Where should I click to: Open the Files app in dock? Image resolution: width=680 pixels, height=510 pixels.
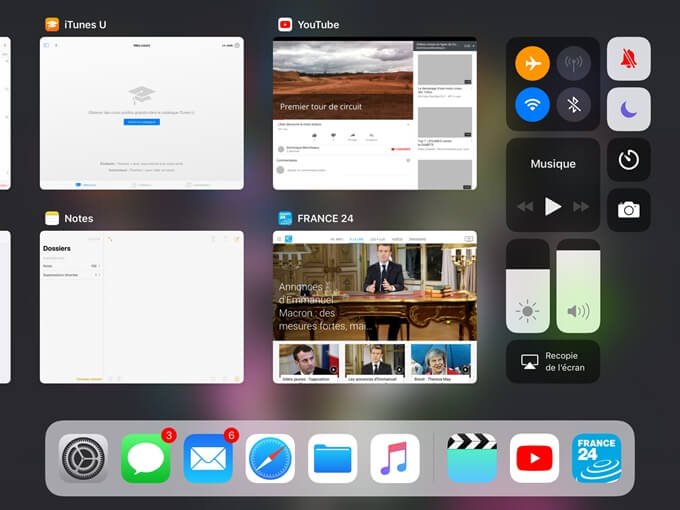(x=333, y=458)
